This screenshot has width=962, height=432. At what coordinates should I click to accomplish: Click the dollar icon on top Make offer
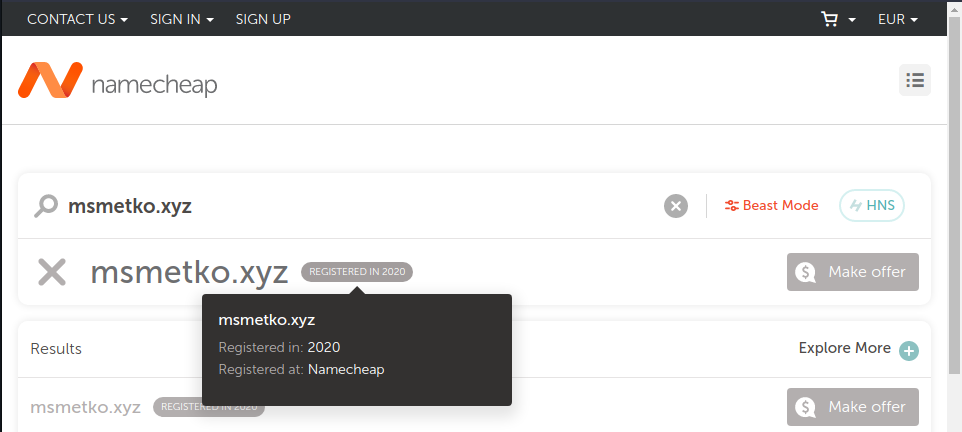coord(805,272)
